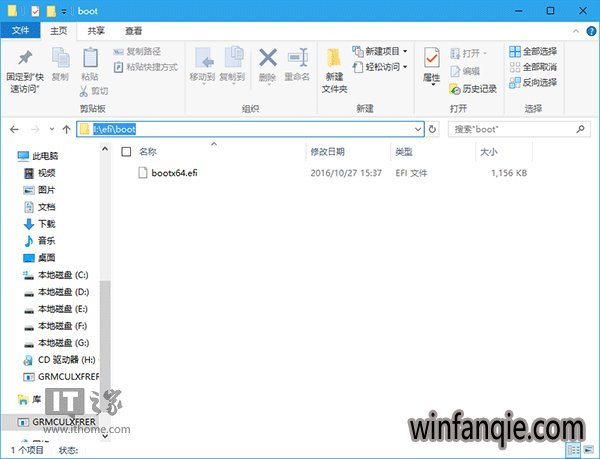Click the Paste (粘贴) clipboard icon
This screenshot has width=600, height=459.
point(90,58)
